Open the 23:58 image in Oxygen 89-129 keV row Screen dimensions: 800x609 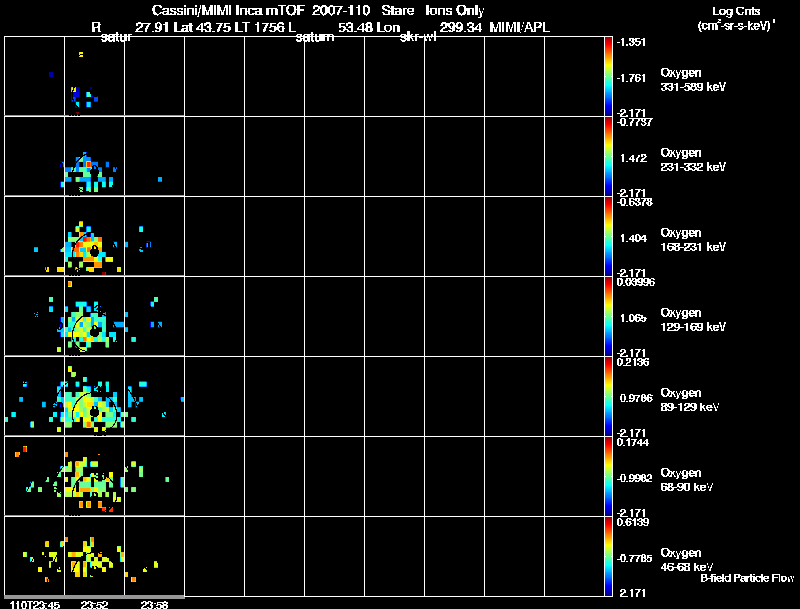pyautogui.click(x=154, y=396)
